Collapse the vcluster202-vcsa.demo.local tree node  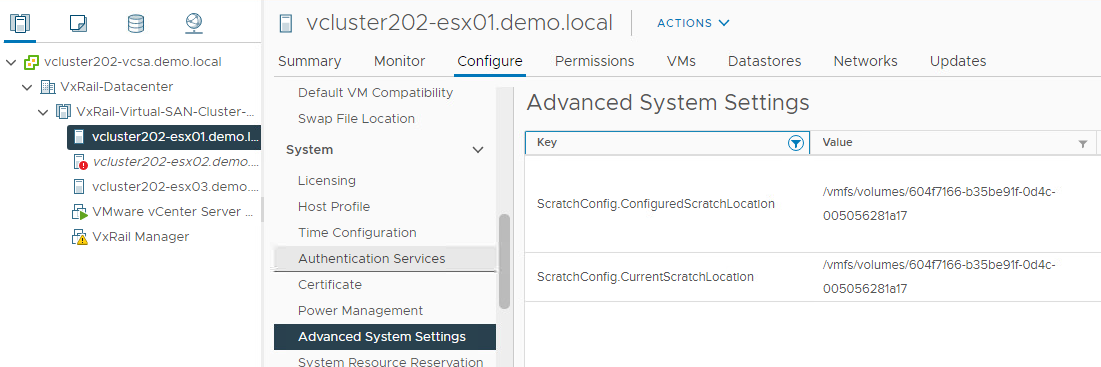11,62
